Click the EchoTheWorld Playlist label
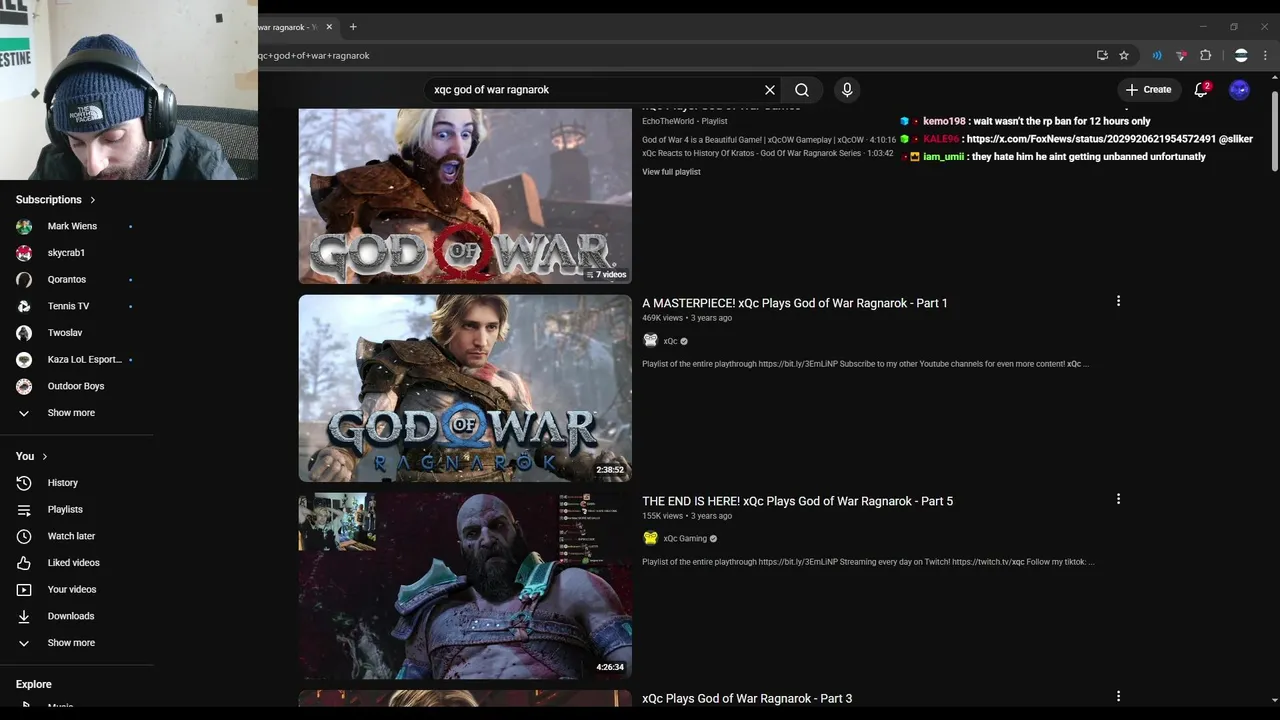This screenshot has height=720, width=1280. point(685,122)
